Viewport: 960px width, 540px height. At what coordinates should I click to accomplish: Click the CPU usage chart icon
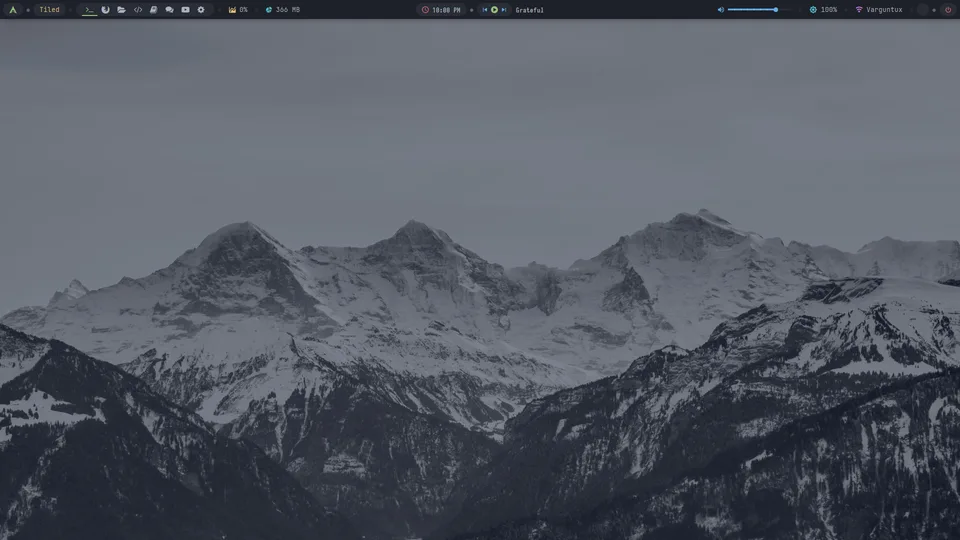click(232, 10)
